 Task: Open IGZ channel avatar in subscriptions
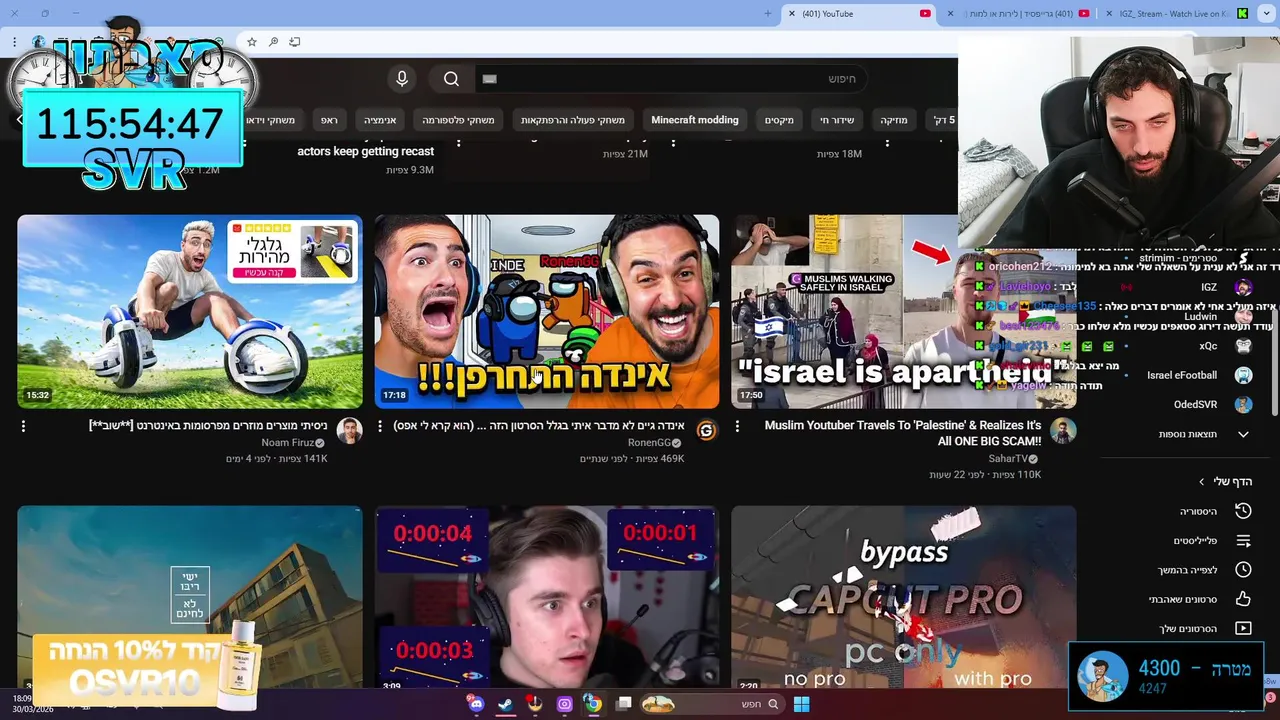pos(1243,287)
